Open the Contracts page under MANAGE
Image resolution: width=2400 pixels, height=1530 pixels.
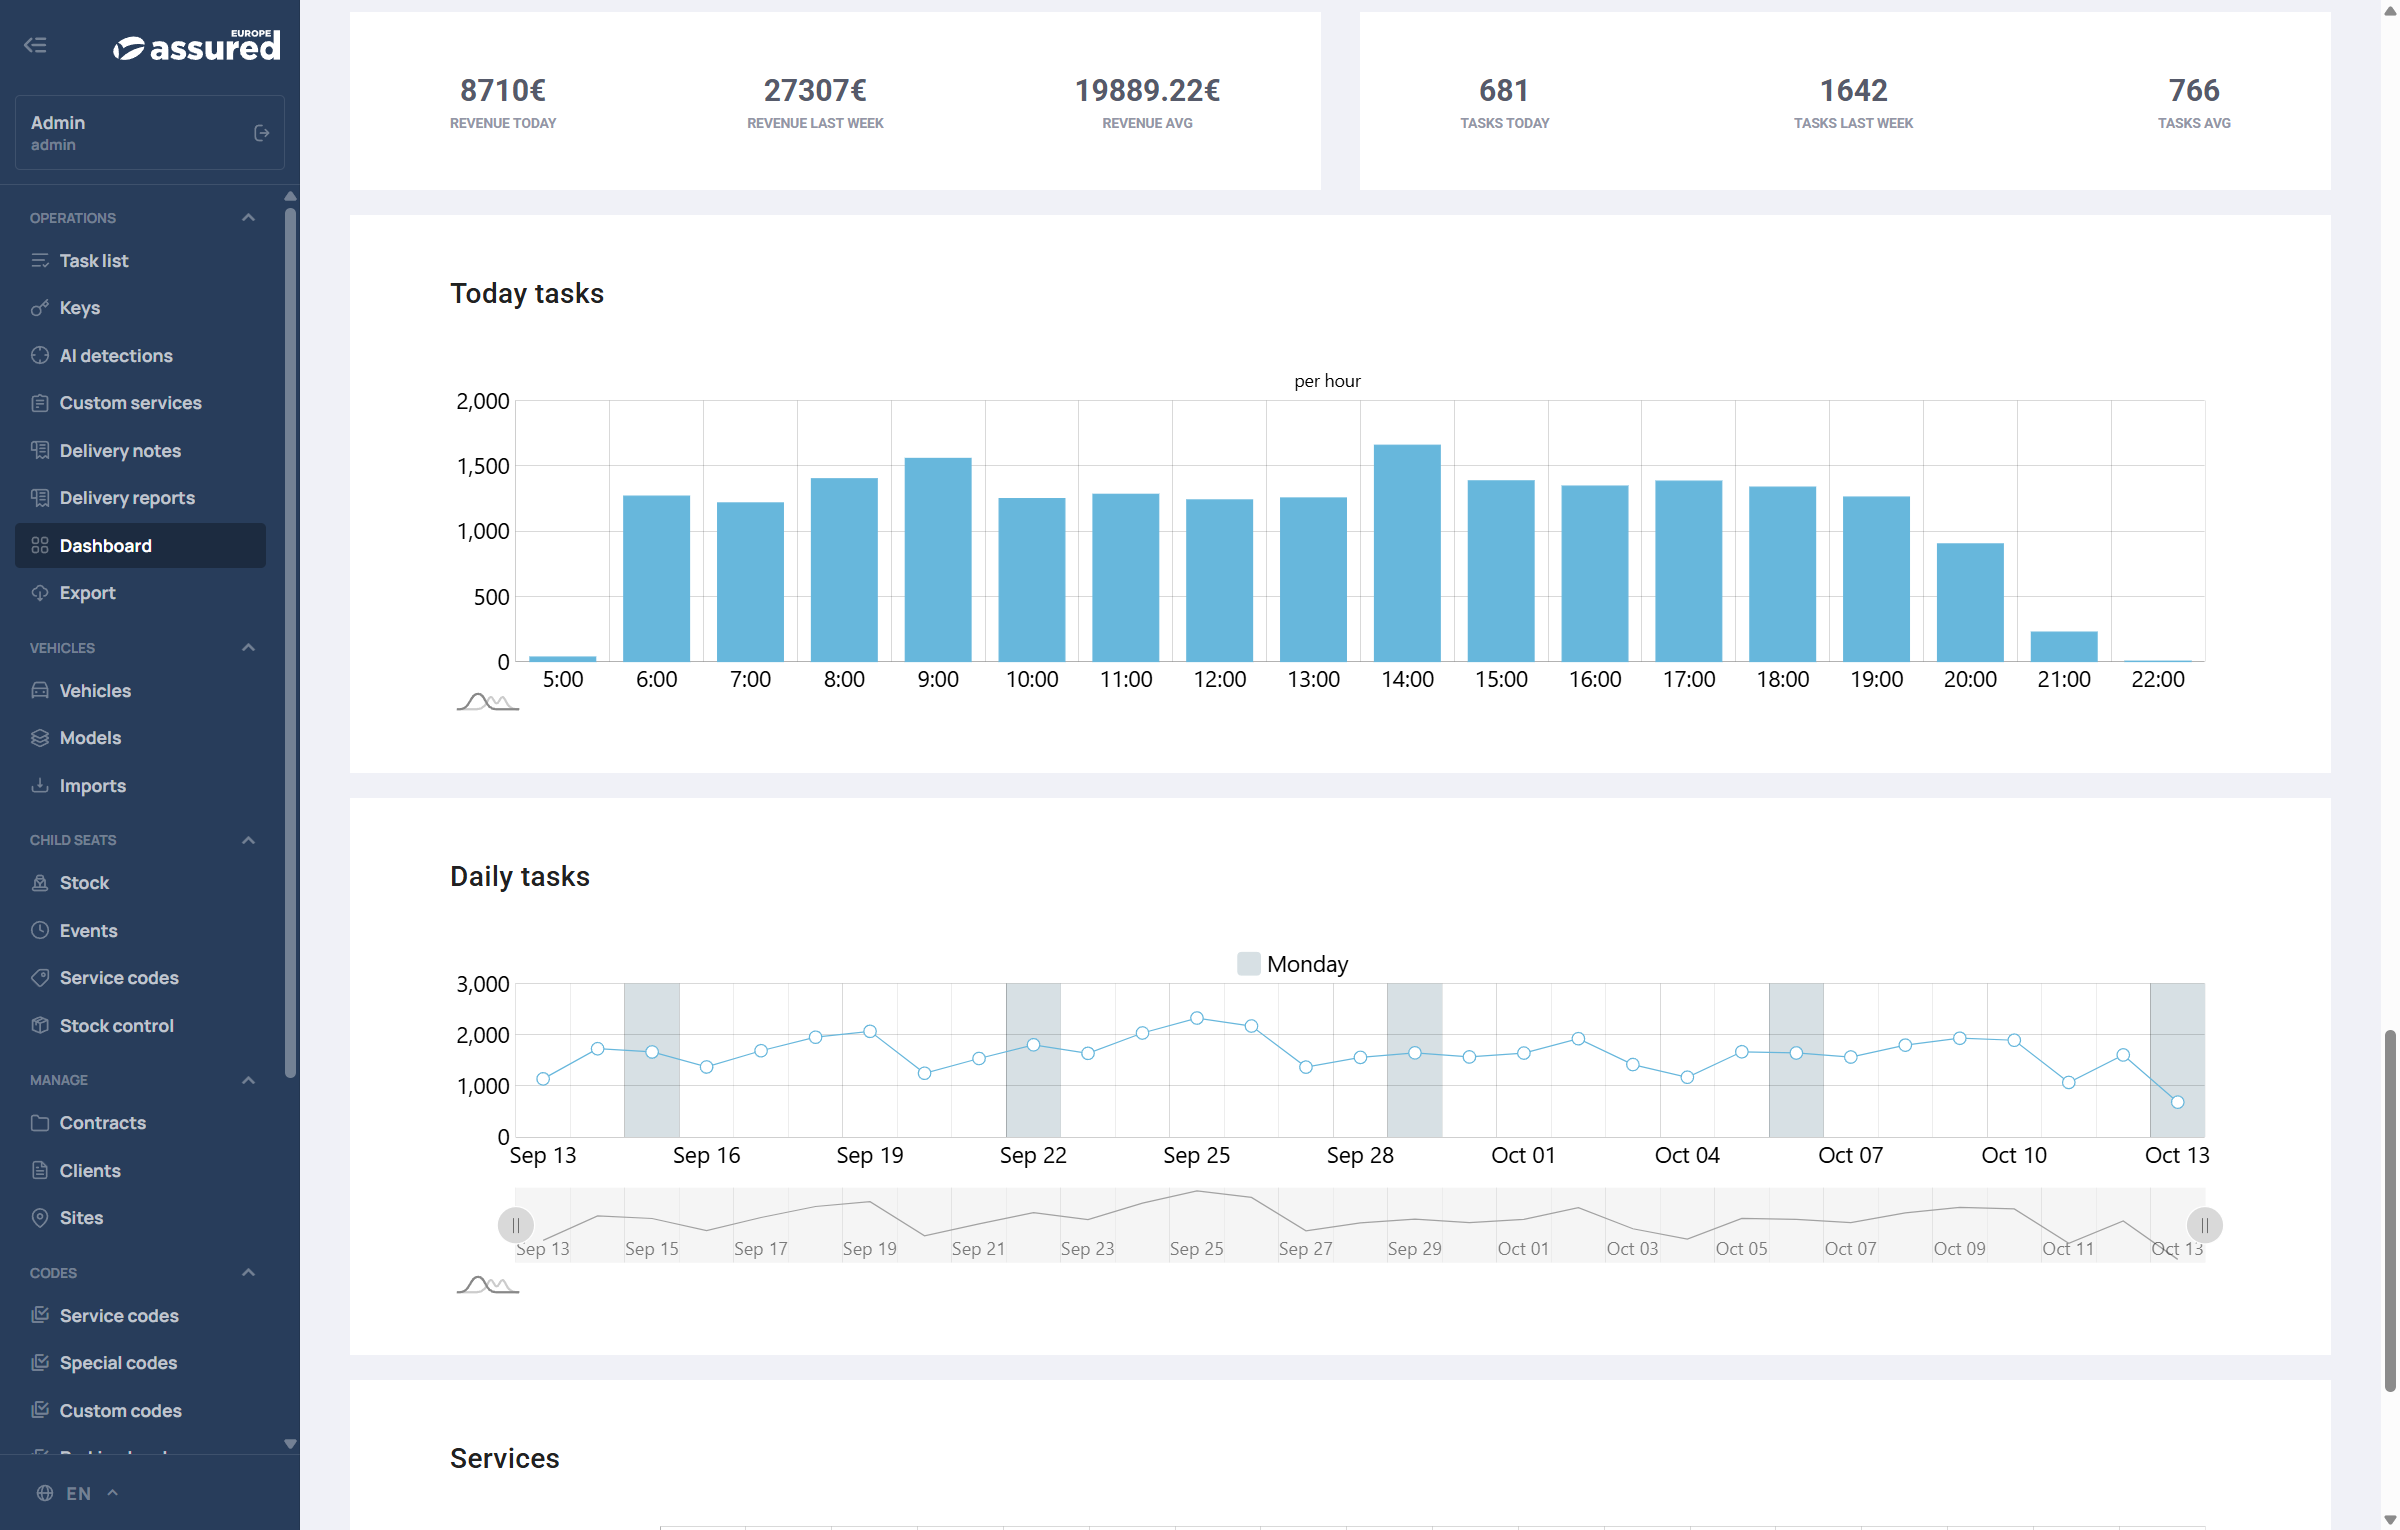[x=102, y=1122]
